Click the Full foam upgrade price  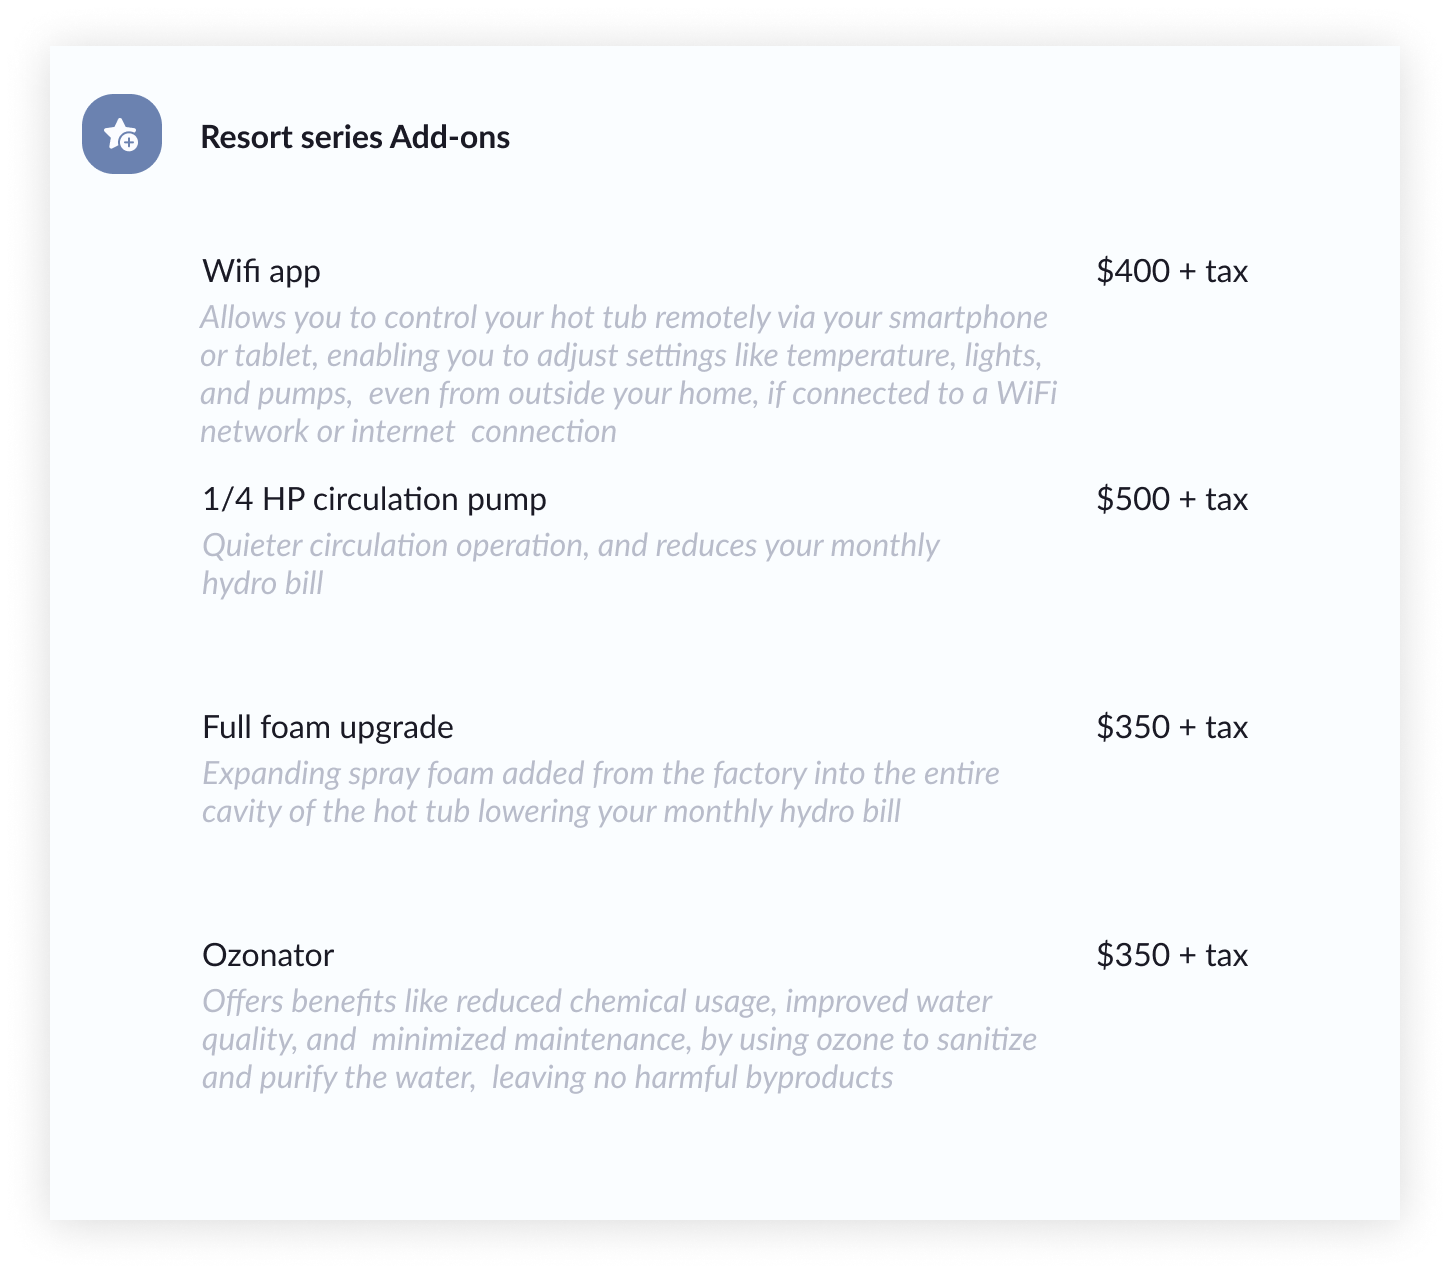1172,727
